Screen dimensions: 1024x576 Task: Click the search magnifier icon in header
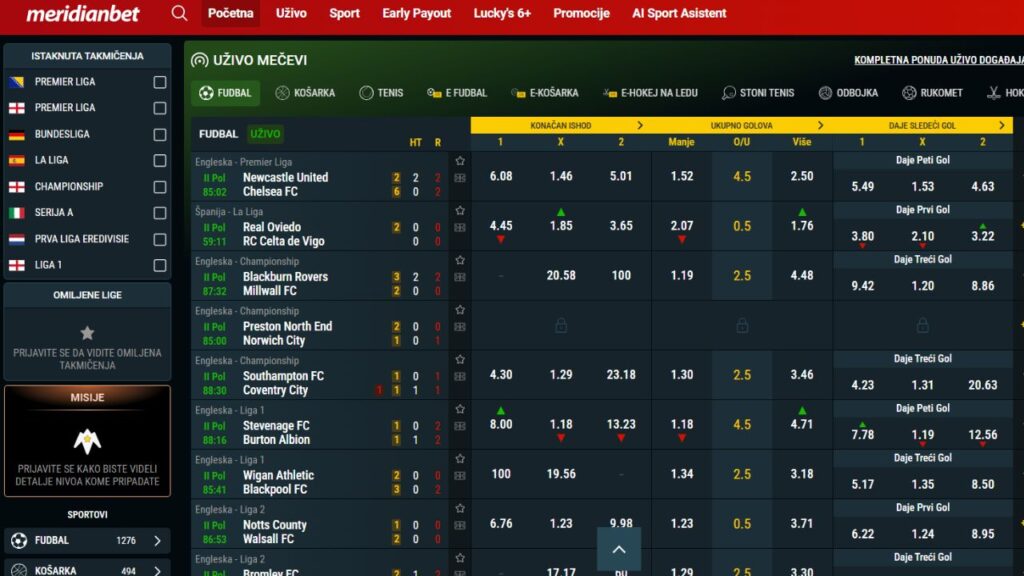pyautogui.click(x=179, y=13)
